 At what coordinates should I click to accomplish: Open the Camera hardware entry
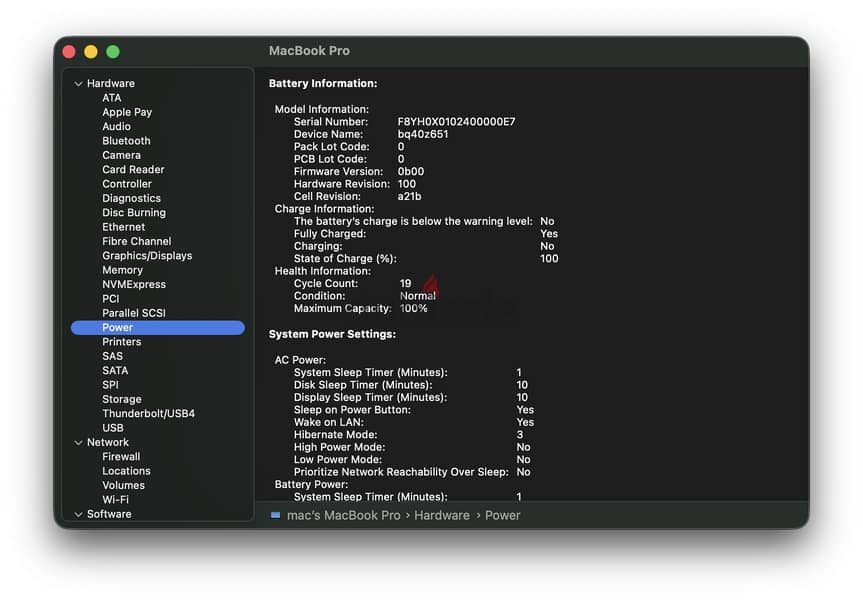tap(122, 155)
